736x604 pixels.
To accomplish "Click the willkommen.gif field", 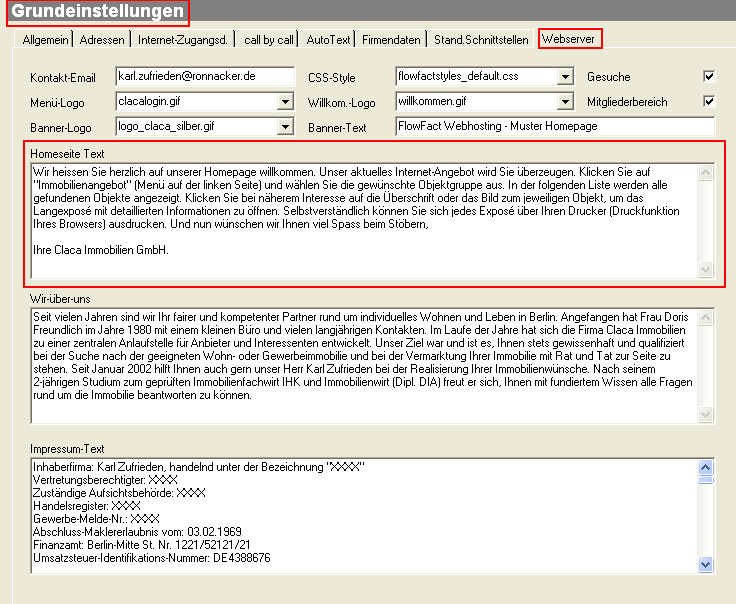I will (477, 101).
